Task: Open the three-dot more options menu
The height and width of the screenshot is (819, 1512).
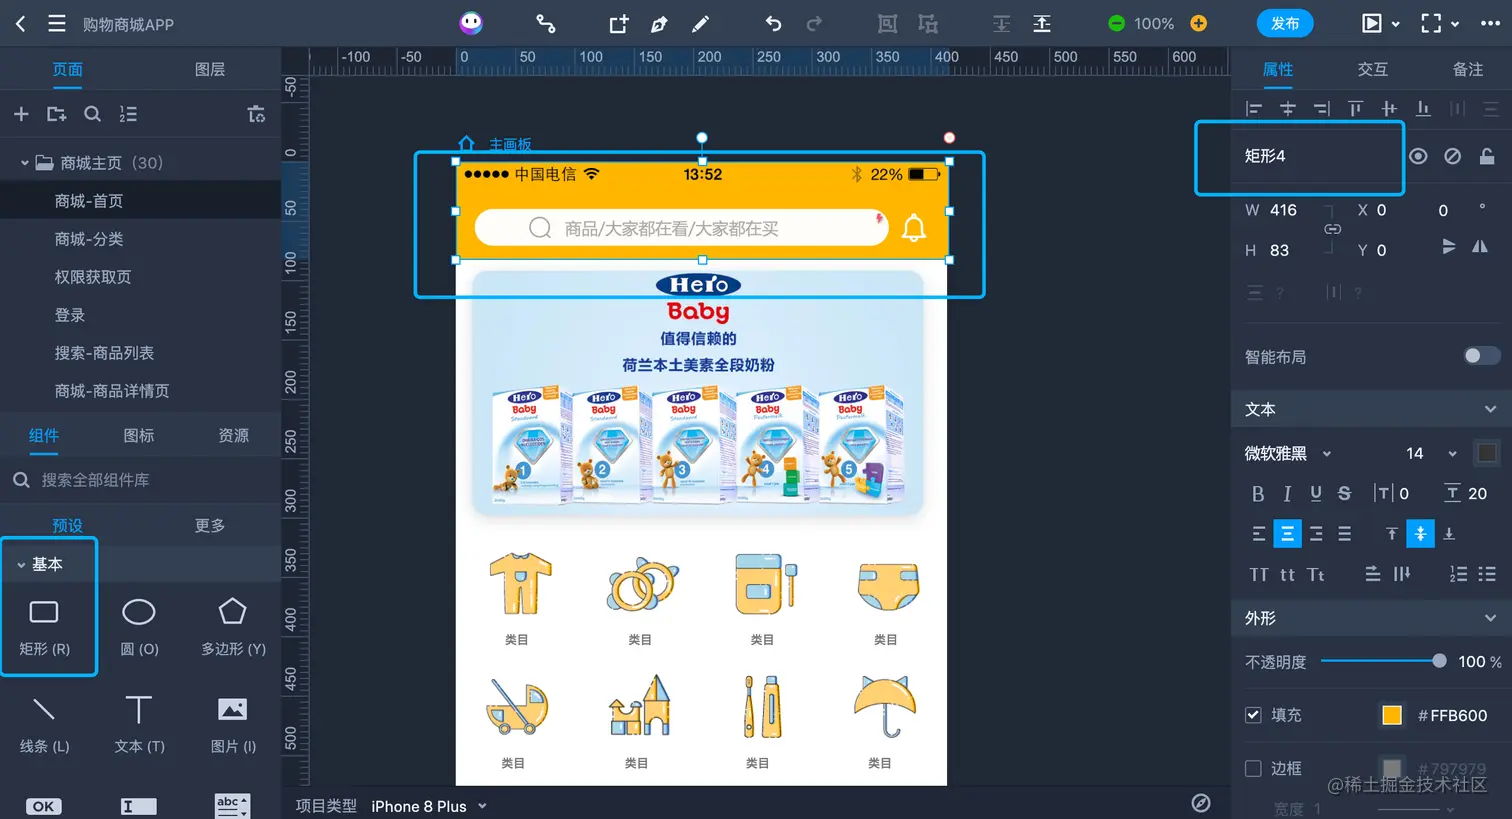Action: 1490,23
